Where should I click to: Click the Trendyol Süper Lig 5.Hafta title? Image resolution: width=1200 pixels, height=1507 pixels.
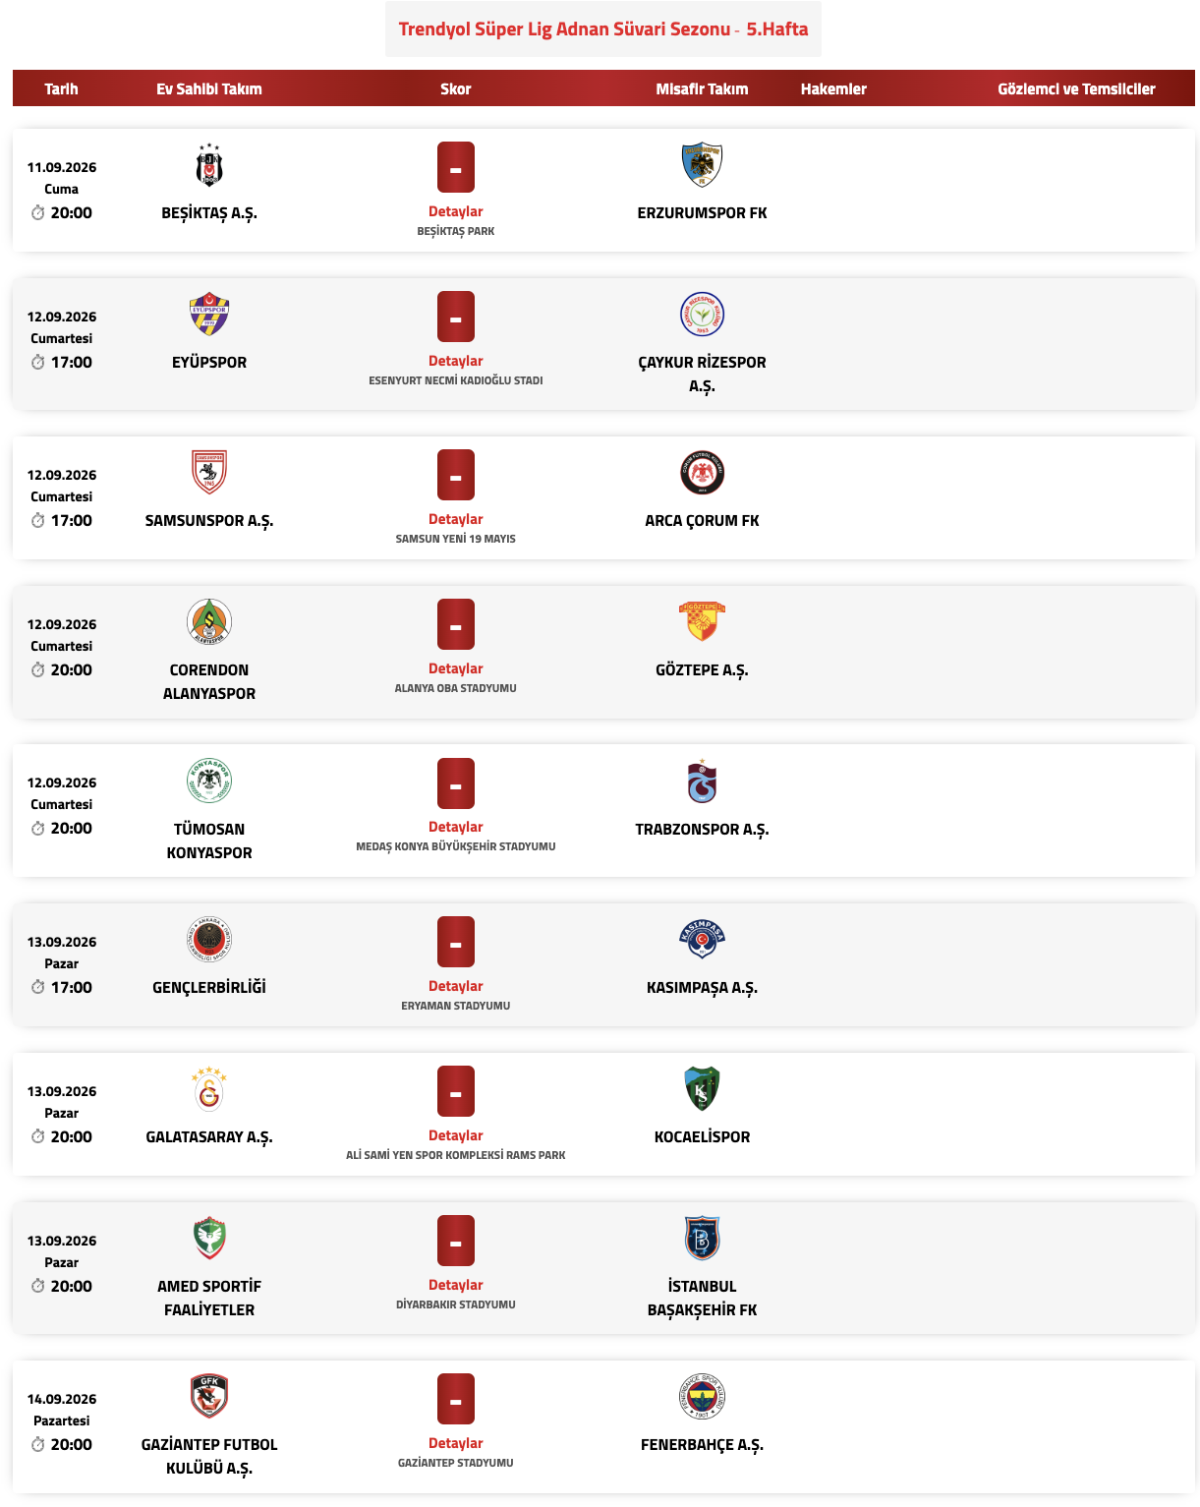point(603,29)
